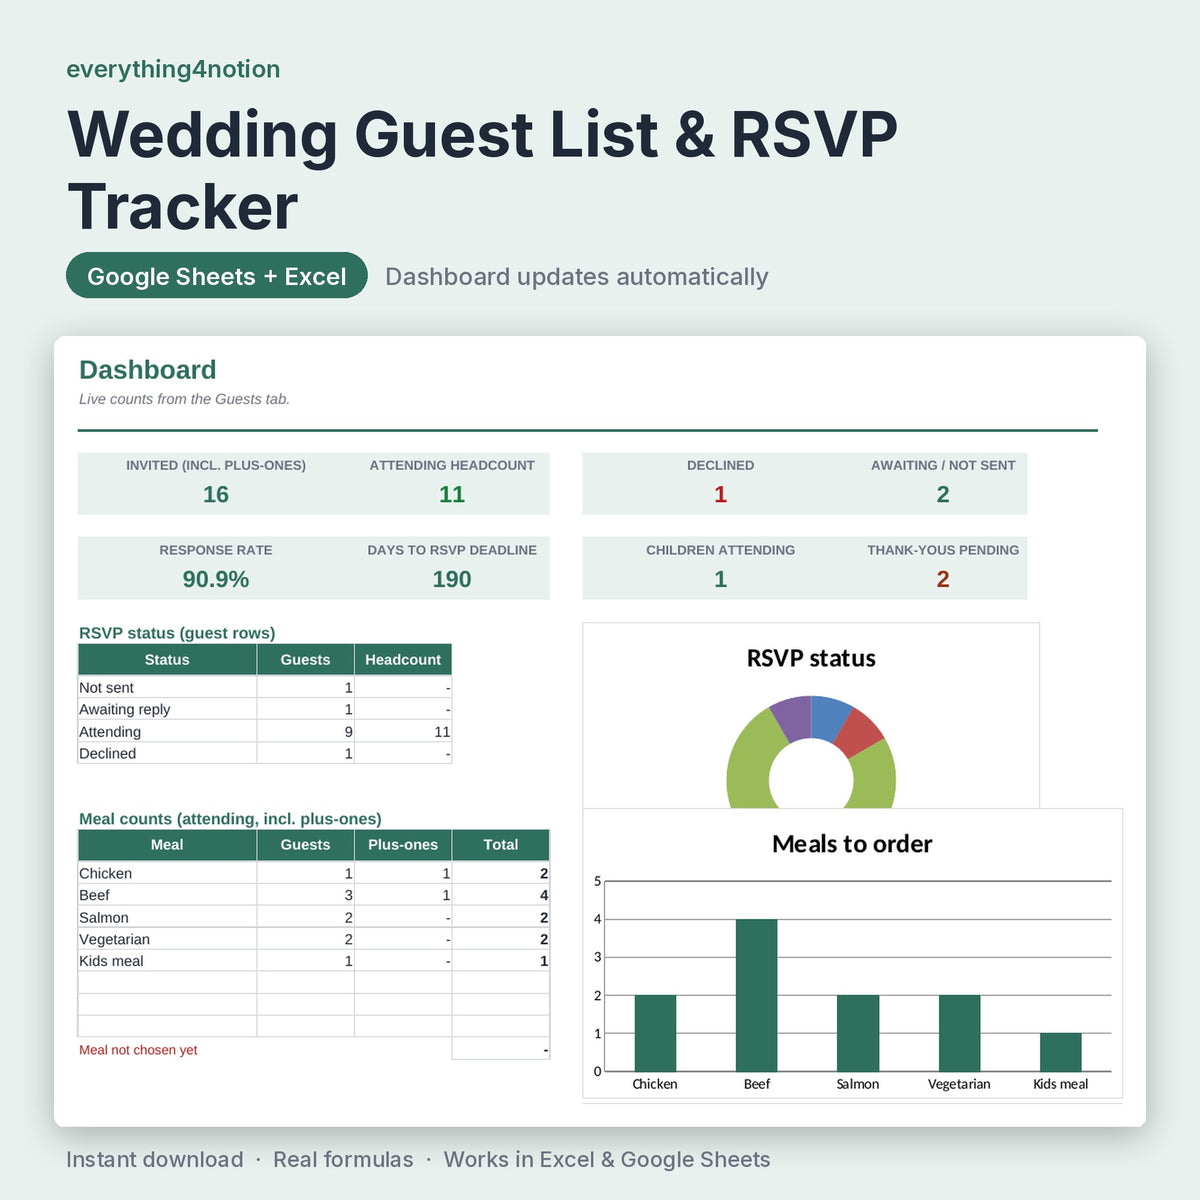Click the Declined status cell in the table
The width and height of the screenshot is (1200, 1200).
167,753
